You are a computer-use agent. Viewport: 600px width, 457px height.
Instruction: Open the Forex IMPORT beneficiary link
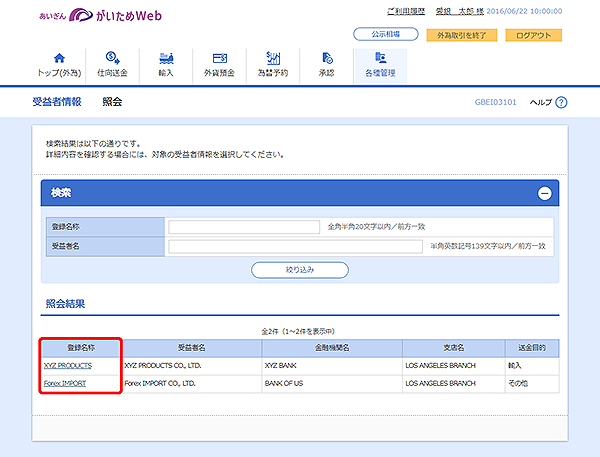(65, 383)
